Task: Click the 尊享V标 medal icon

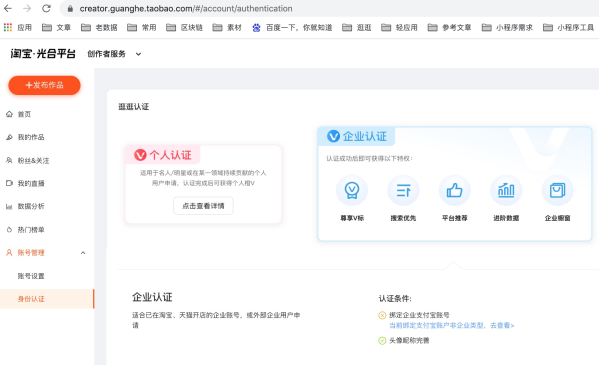Action: 352,190
